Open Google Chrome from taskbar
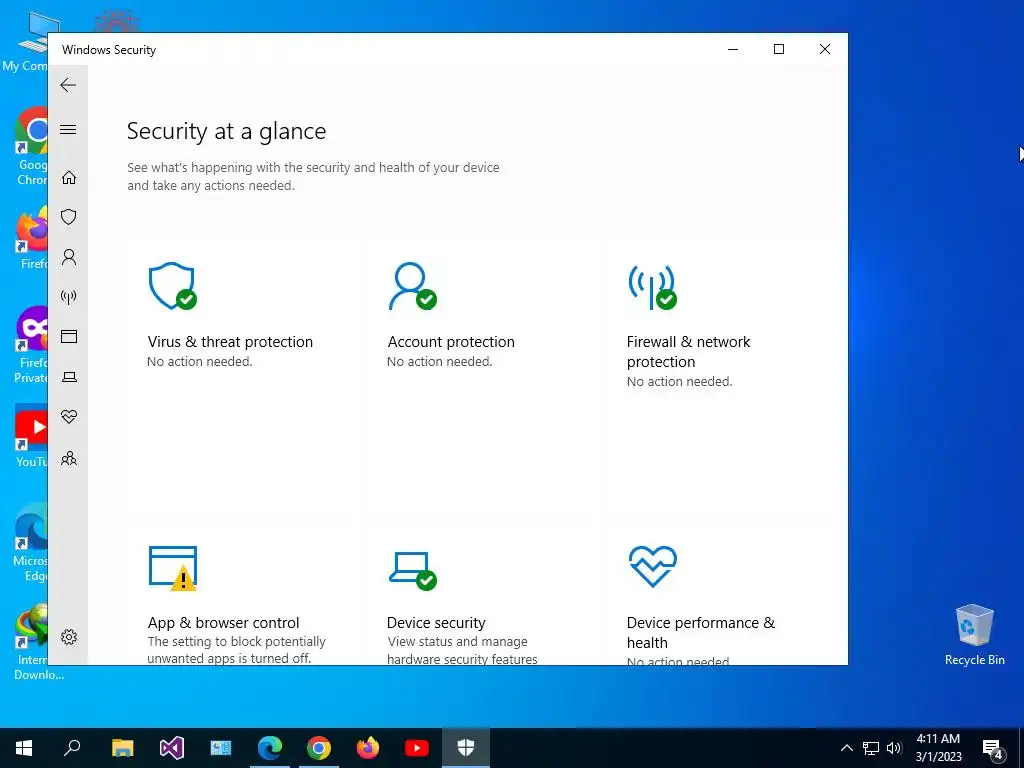The width and height of the screenshot is (1024, 768). coord(319,748)
